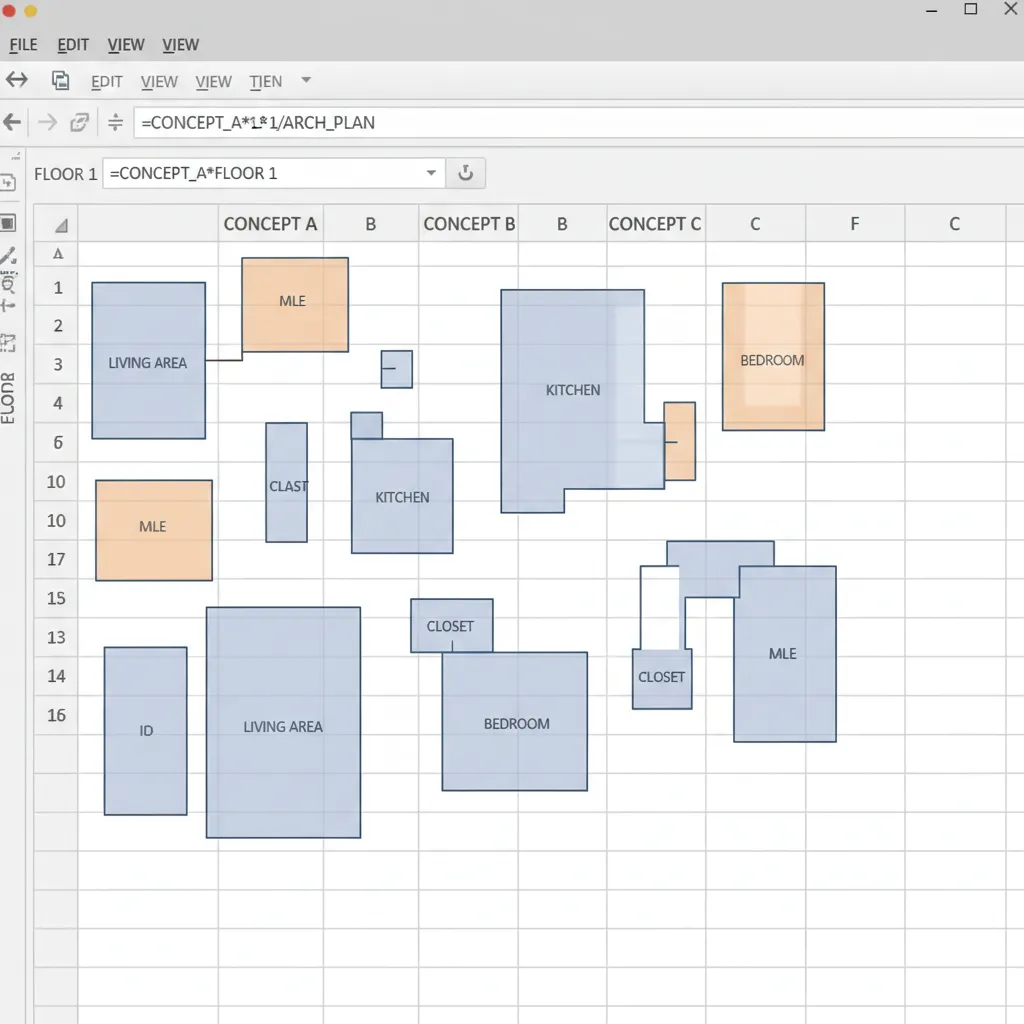Select the large bottom LIVING AREA block

(x=283, y=722)
